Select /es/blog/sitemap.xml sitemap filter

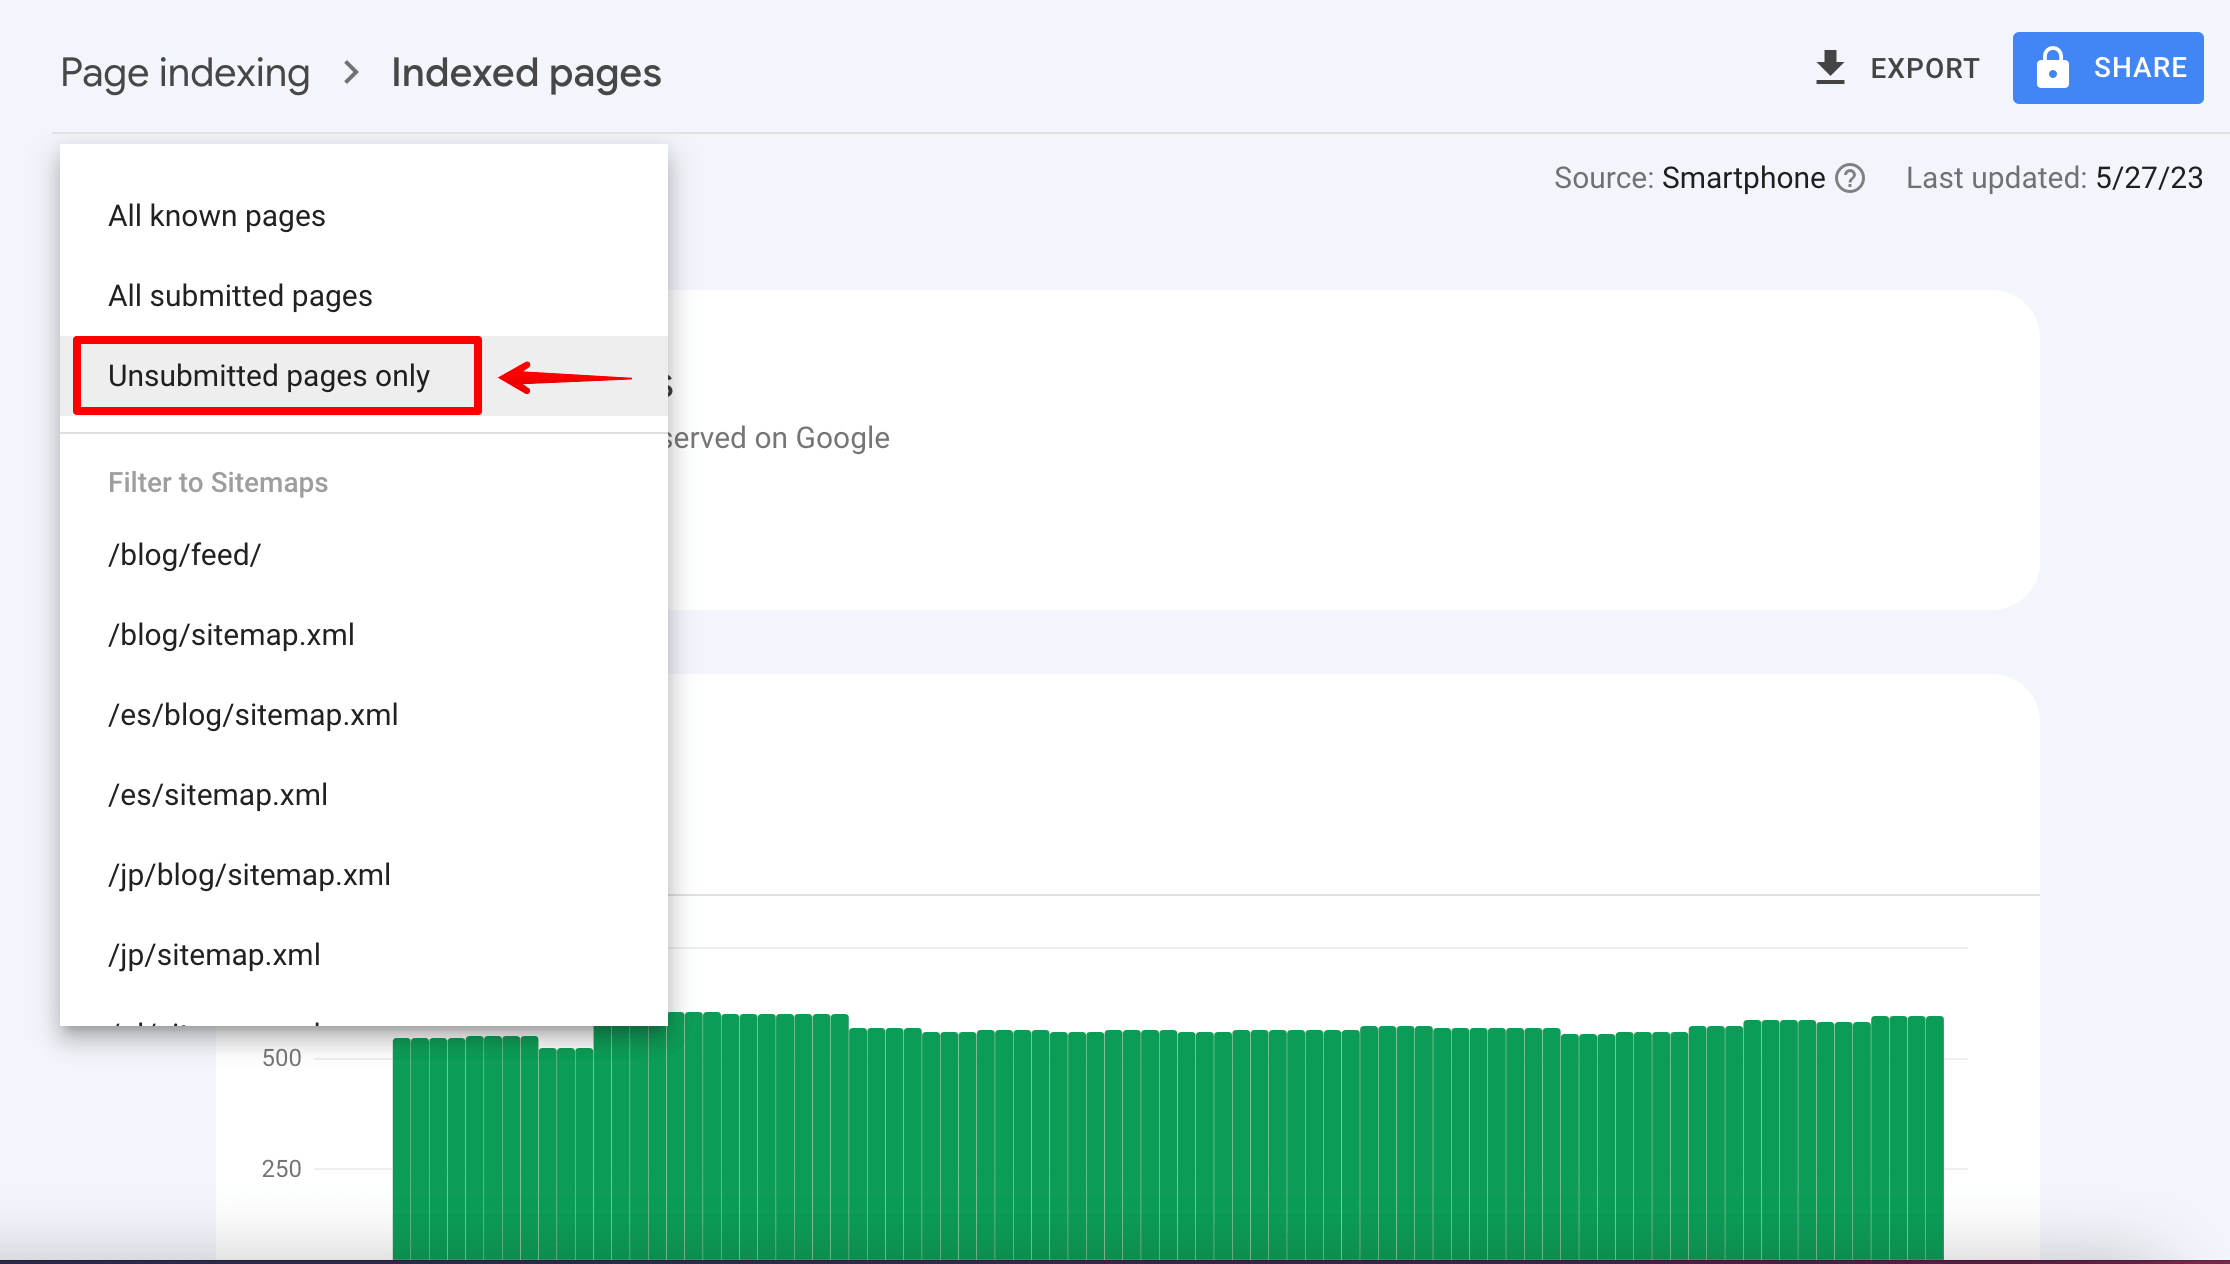pyautogui.click(x=253, y=716)
